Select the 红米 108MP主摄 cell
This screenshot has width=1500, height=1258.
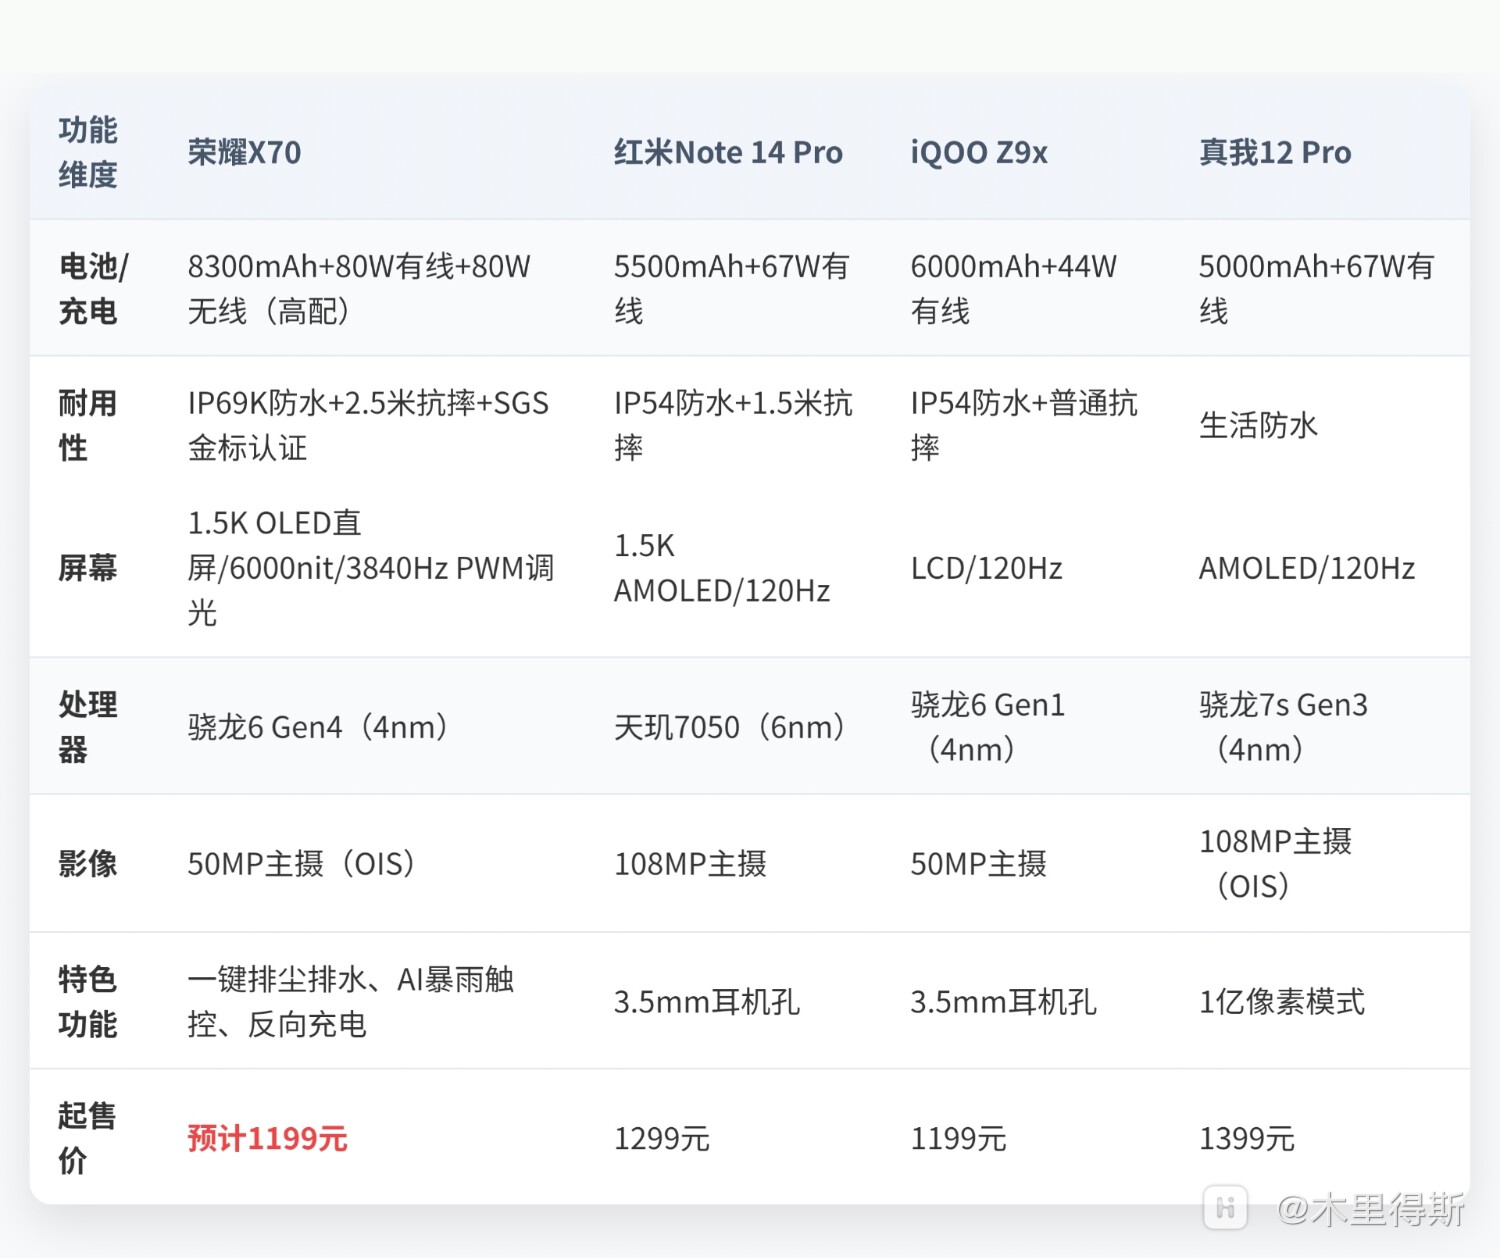point(690,864)
